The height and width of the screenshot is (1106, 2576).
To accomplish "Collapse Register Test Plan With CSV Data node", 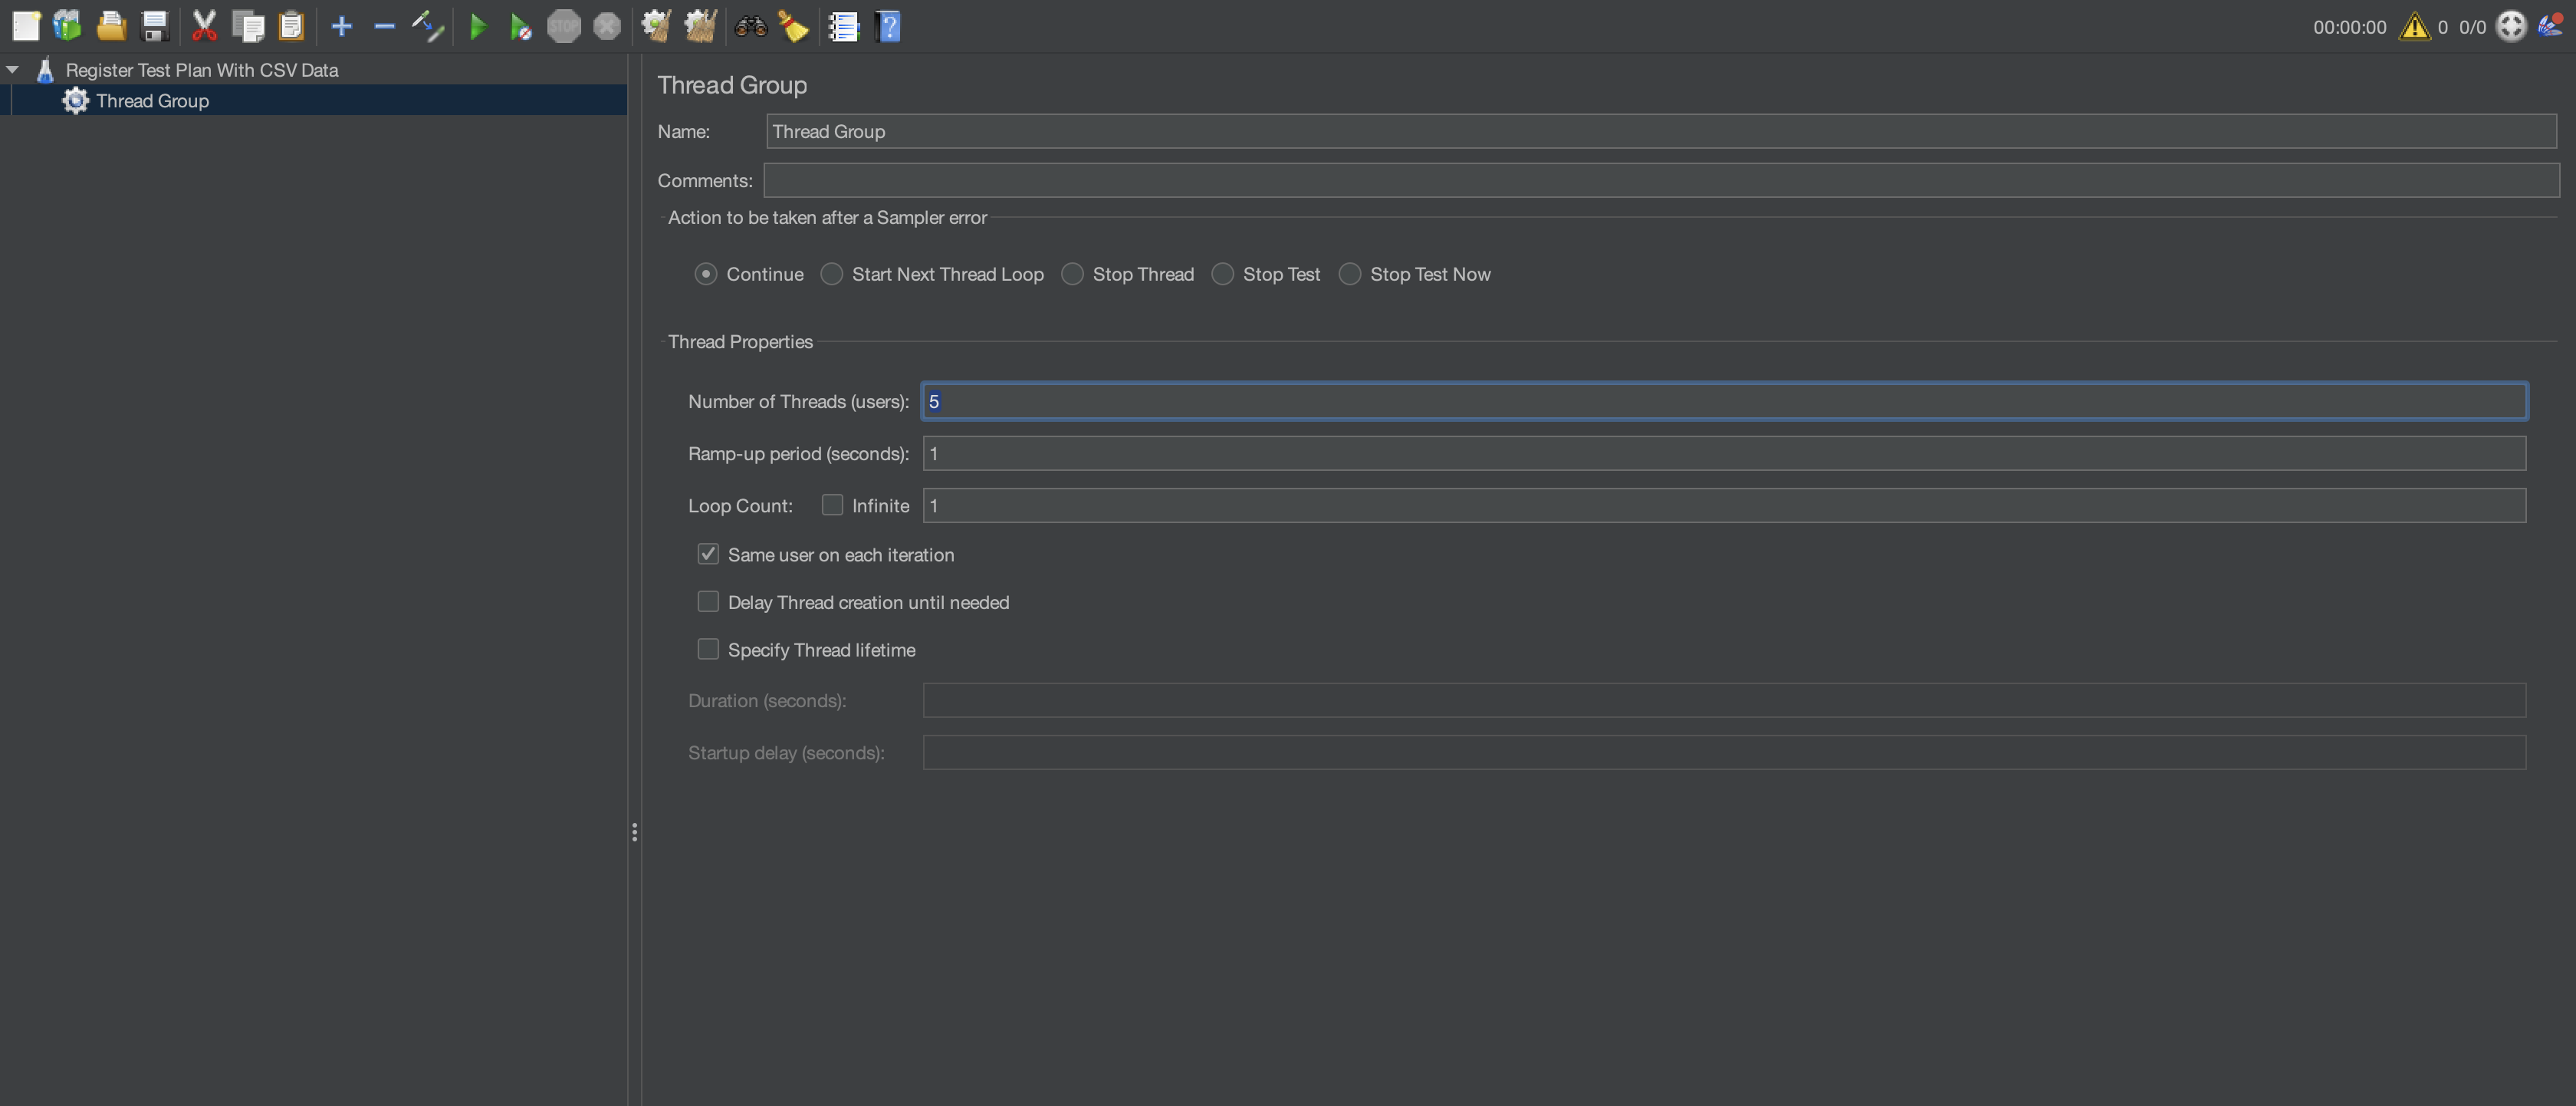I will [x=12, y=69].
